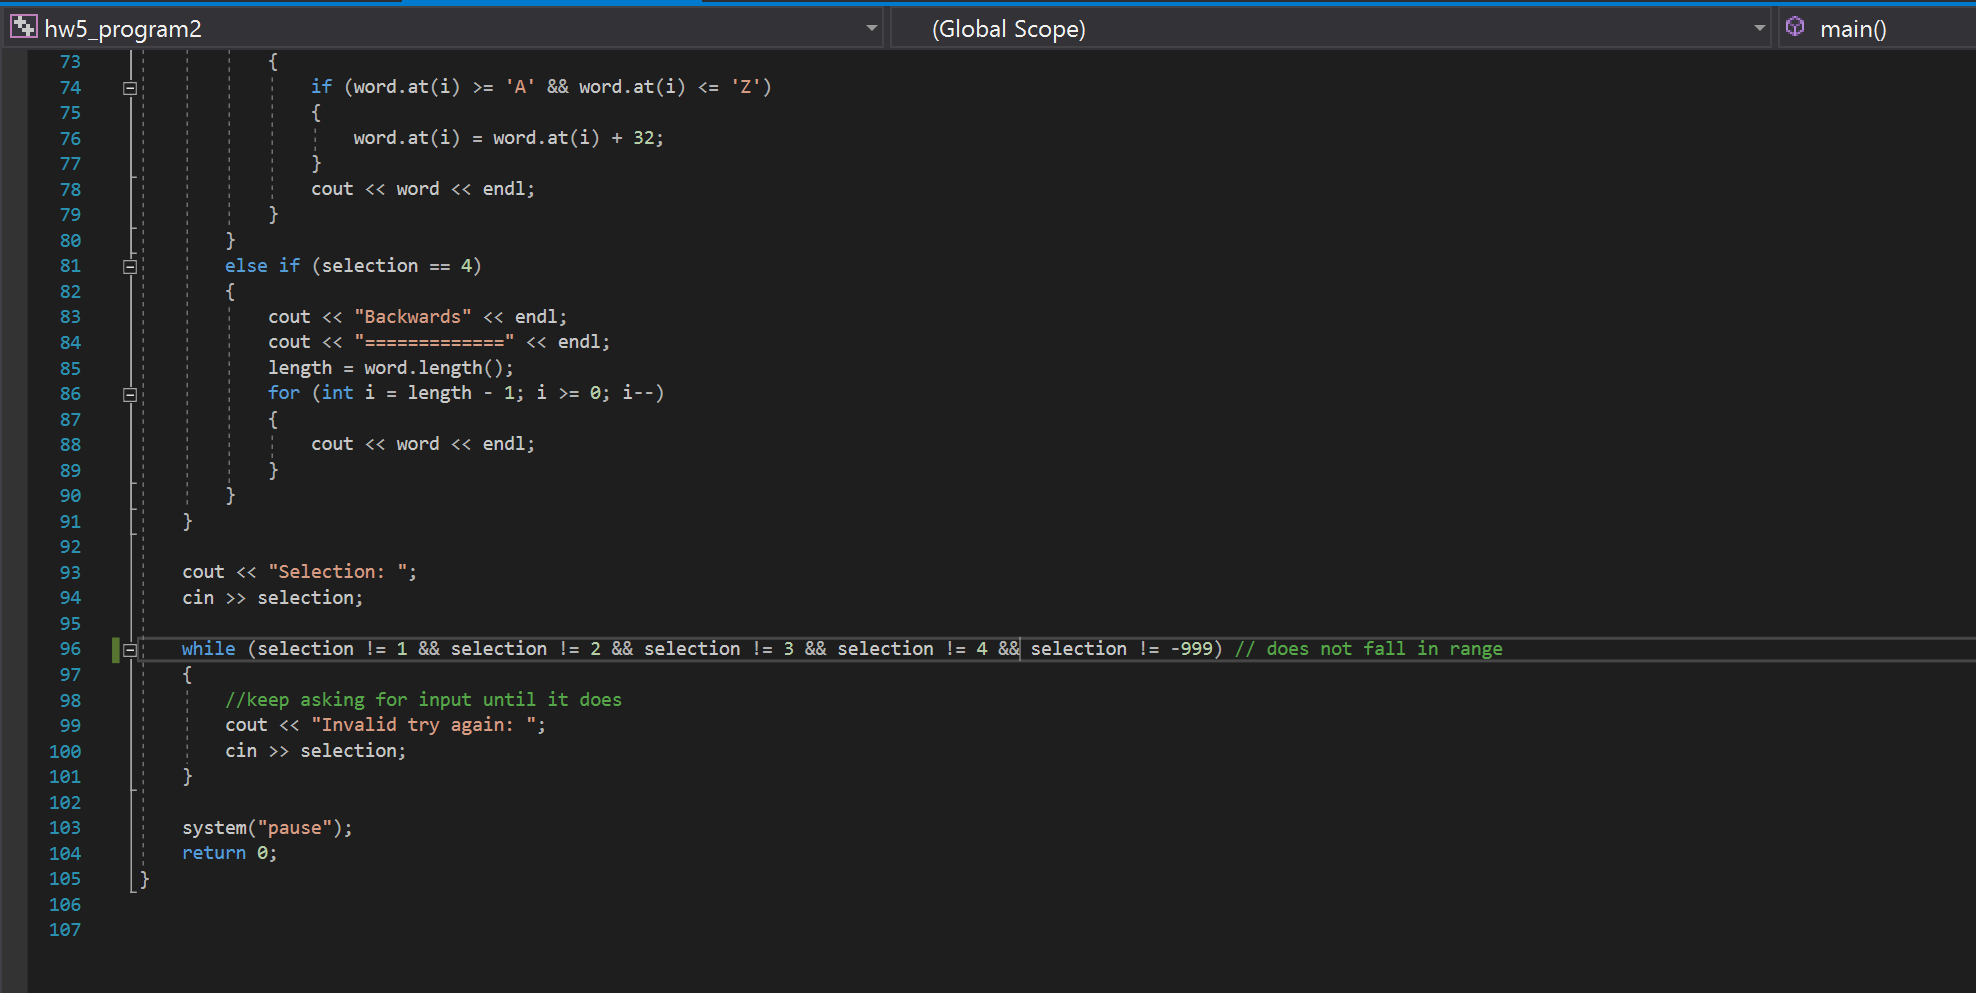The image size is (1976, 993).
Task: Click the closing brace on line 105
Action: point(144,879)
